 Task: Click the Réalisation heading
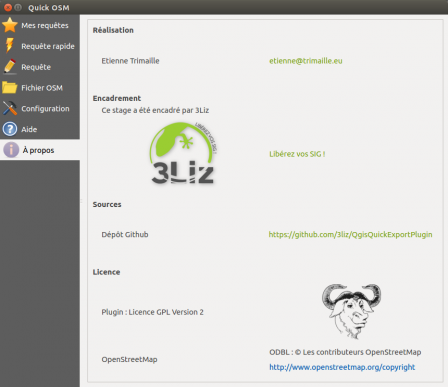tap(113, 30)
